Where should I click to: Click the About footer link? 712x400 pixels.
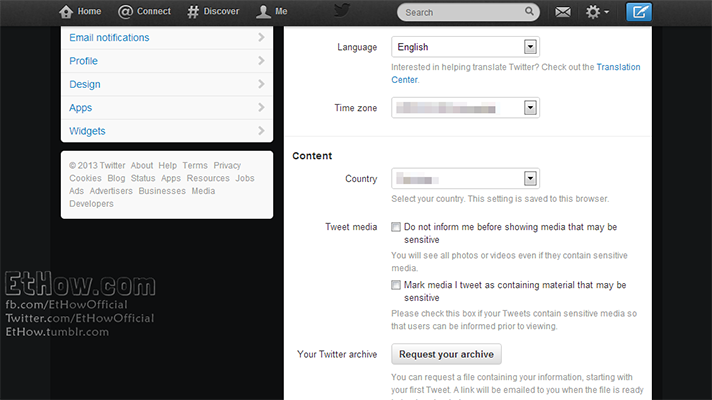pyautogui.click(x=142, y=165)
